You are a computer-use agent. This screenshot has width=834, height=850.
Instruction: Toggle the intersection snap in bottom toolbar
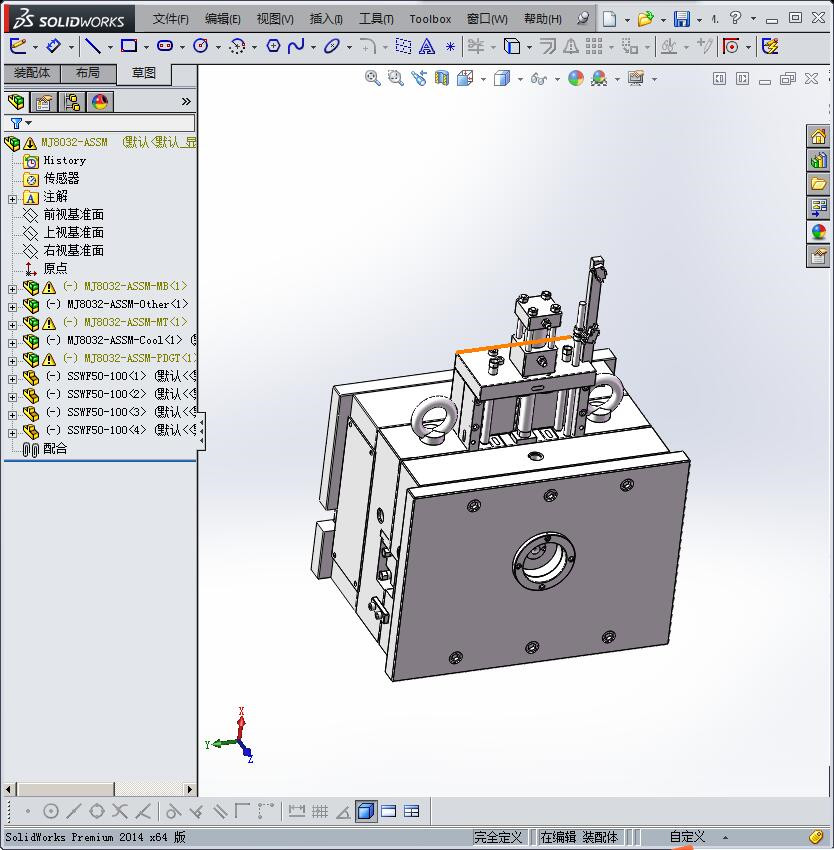coord(120,811)
